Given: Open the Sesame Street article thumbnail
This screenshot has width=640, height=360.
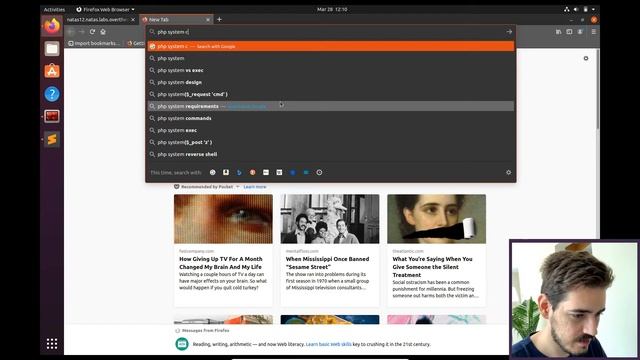Looking at the screenshot, I should tap(330, 219).
